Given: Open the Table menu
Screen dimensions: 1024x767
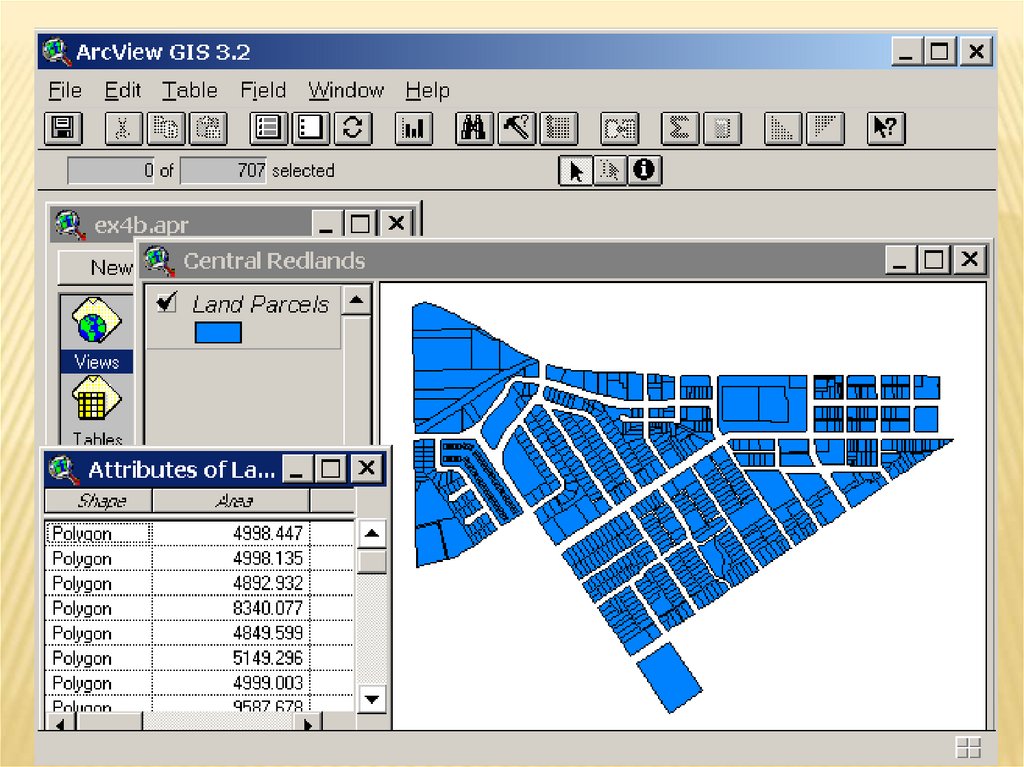Looking at the screenshot, I should click(190, 91).
